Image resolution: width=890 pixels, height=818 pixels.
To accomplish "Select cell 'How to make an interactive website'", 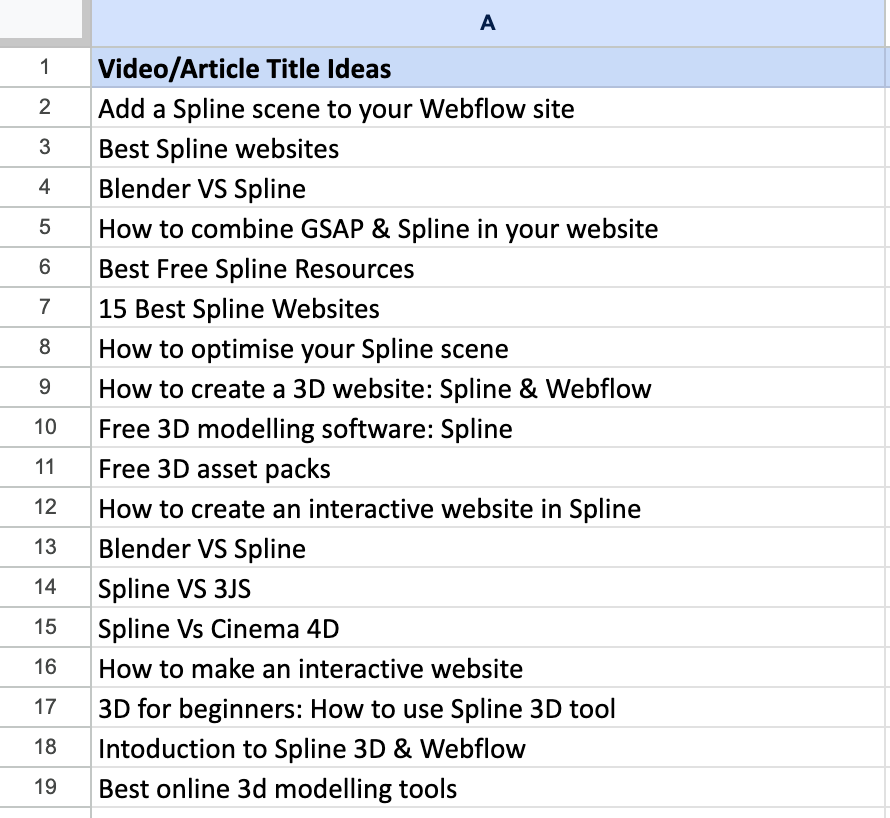I will click(490, 668).
